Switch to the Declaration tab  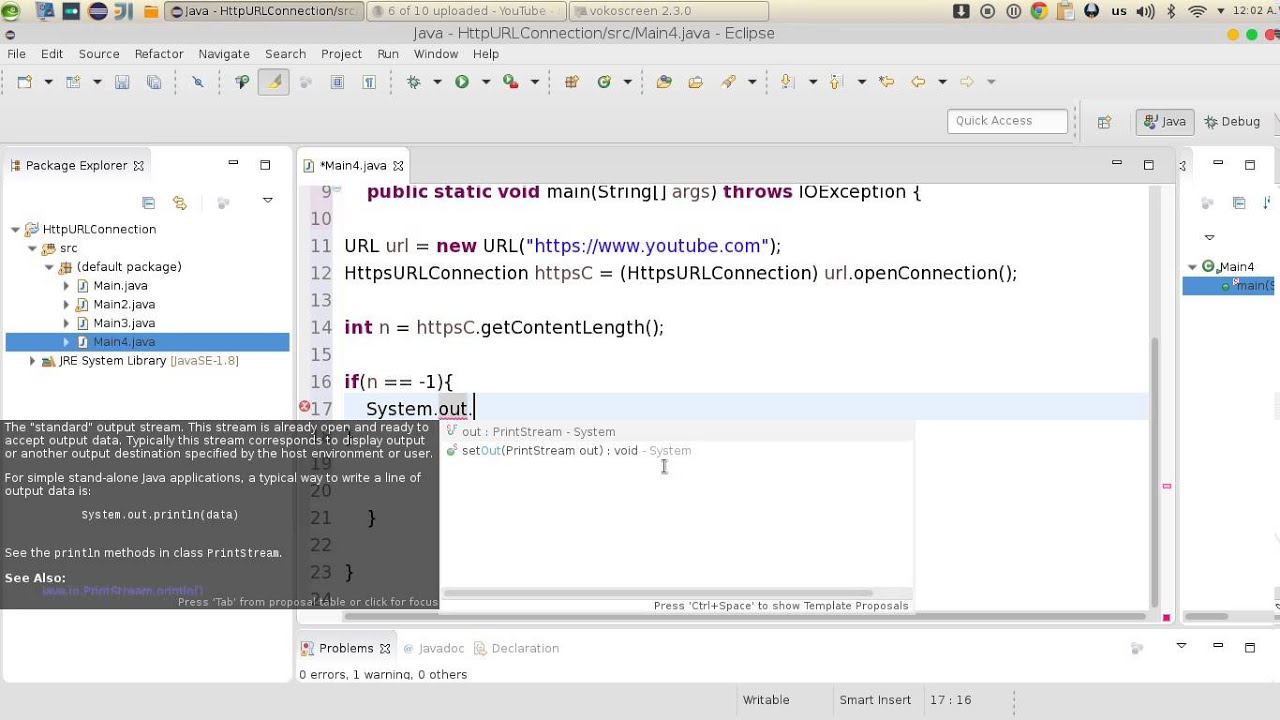(516, 648)
